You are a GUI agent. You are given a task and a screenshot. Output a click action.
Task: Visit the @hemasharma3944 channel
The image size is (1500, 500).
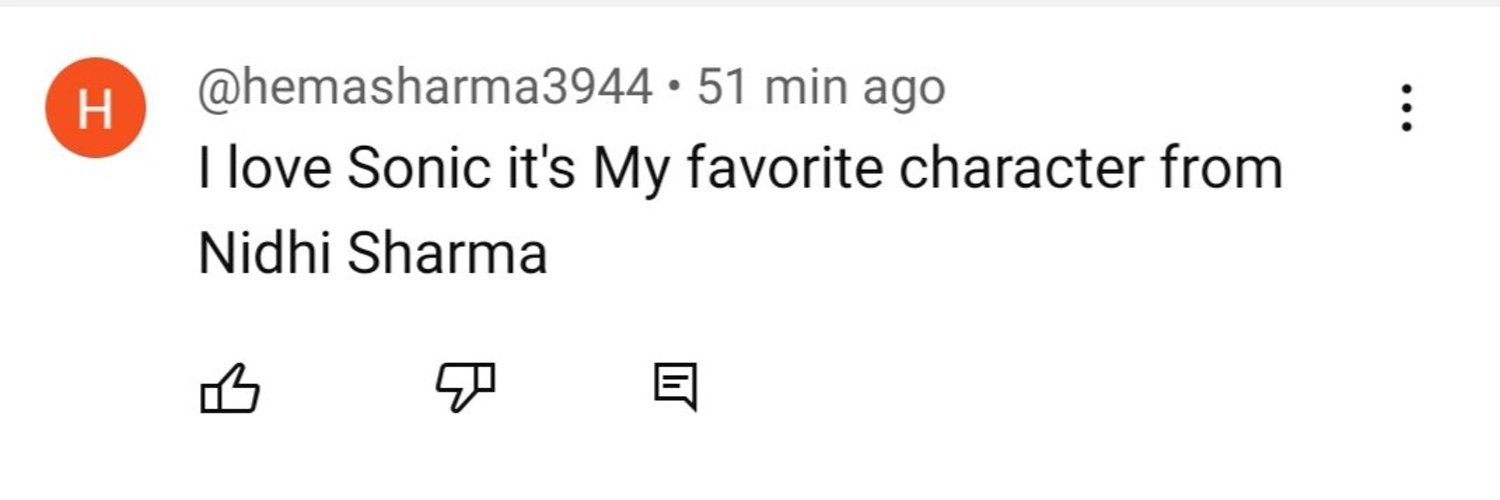[x=425, y=89]
